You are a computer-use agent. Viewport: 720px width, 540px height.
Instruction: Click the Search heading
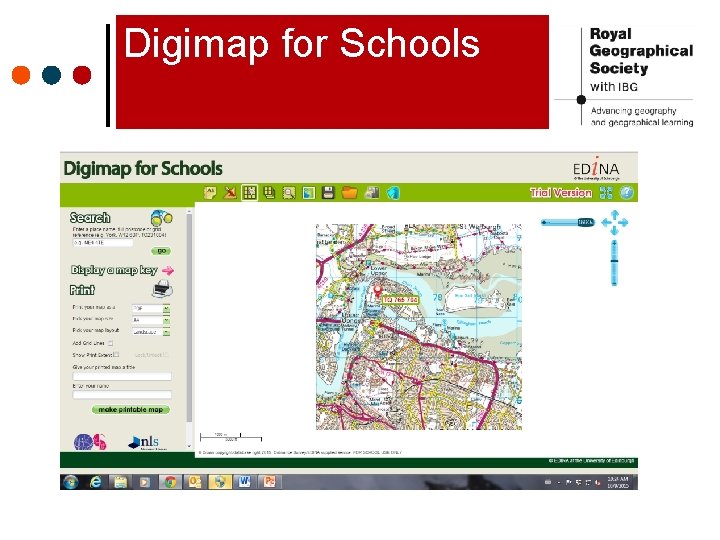[90, 218]
